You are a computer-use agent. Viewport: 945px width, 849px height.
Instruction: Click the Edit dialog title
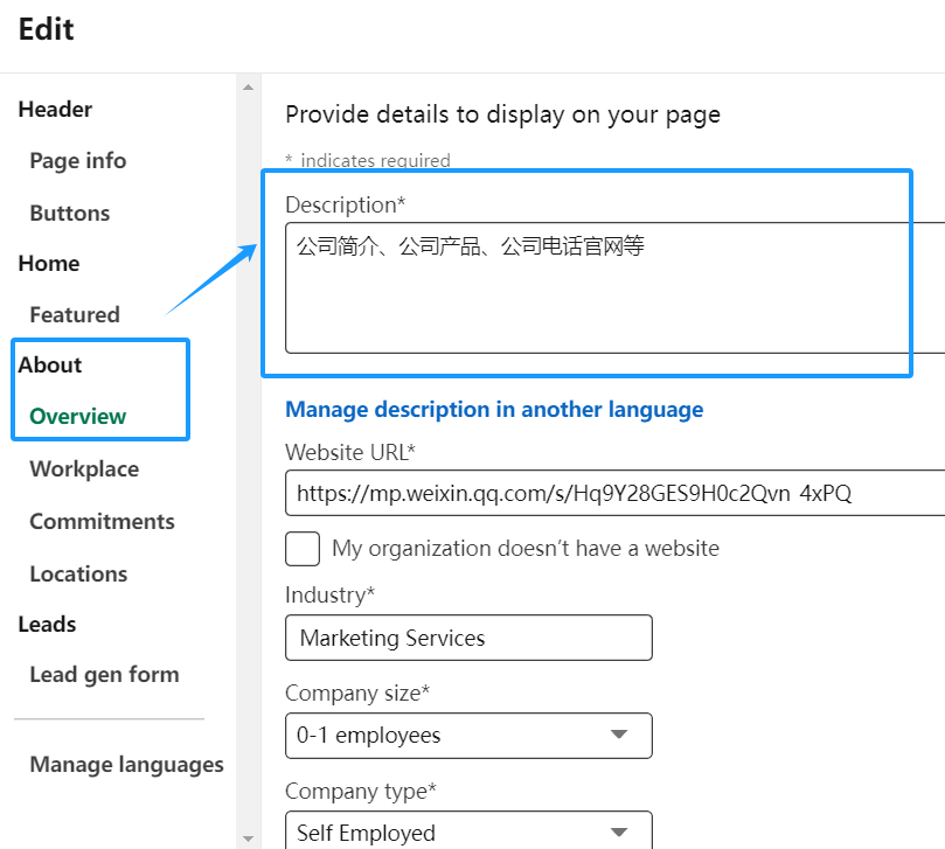pos(46,29)
